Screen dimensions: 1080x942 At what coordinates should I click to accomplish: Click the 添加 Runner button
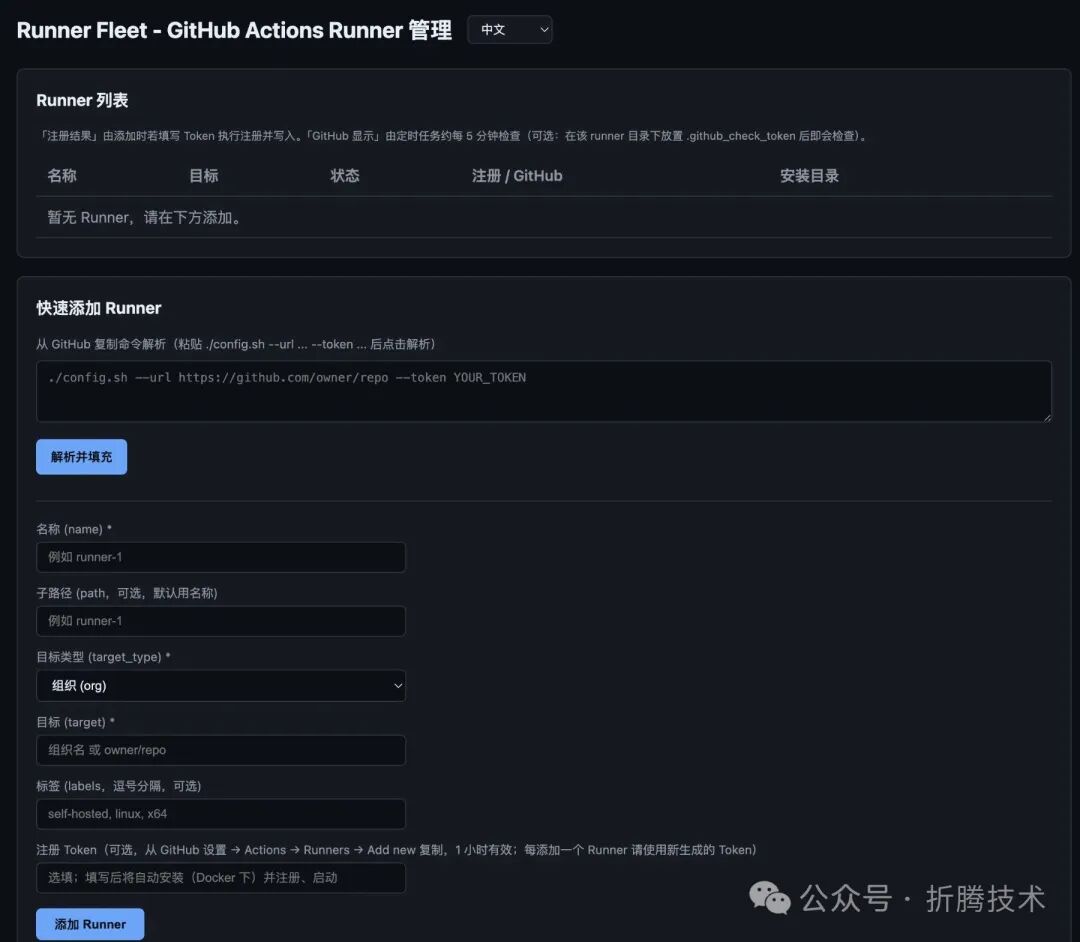89,924
